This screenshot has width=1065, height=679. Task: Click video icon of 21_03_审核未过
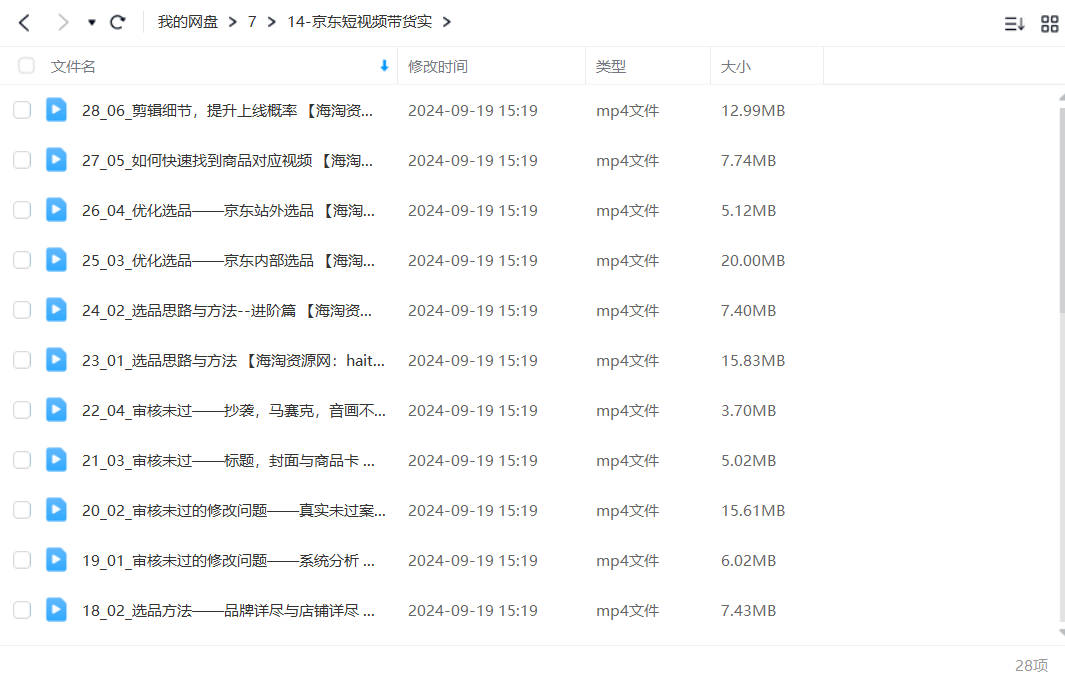(56, 460)
